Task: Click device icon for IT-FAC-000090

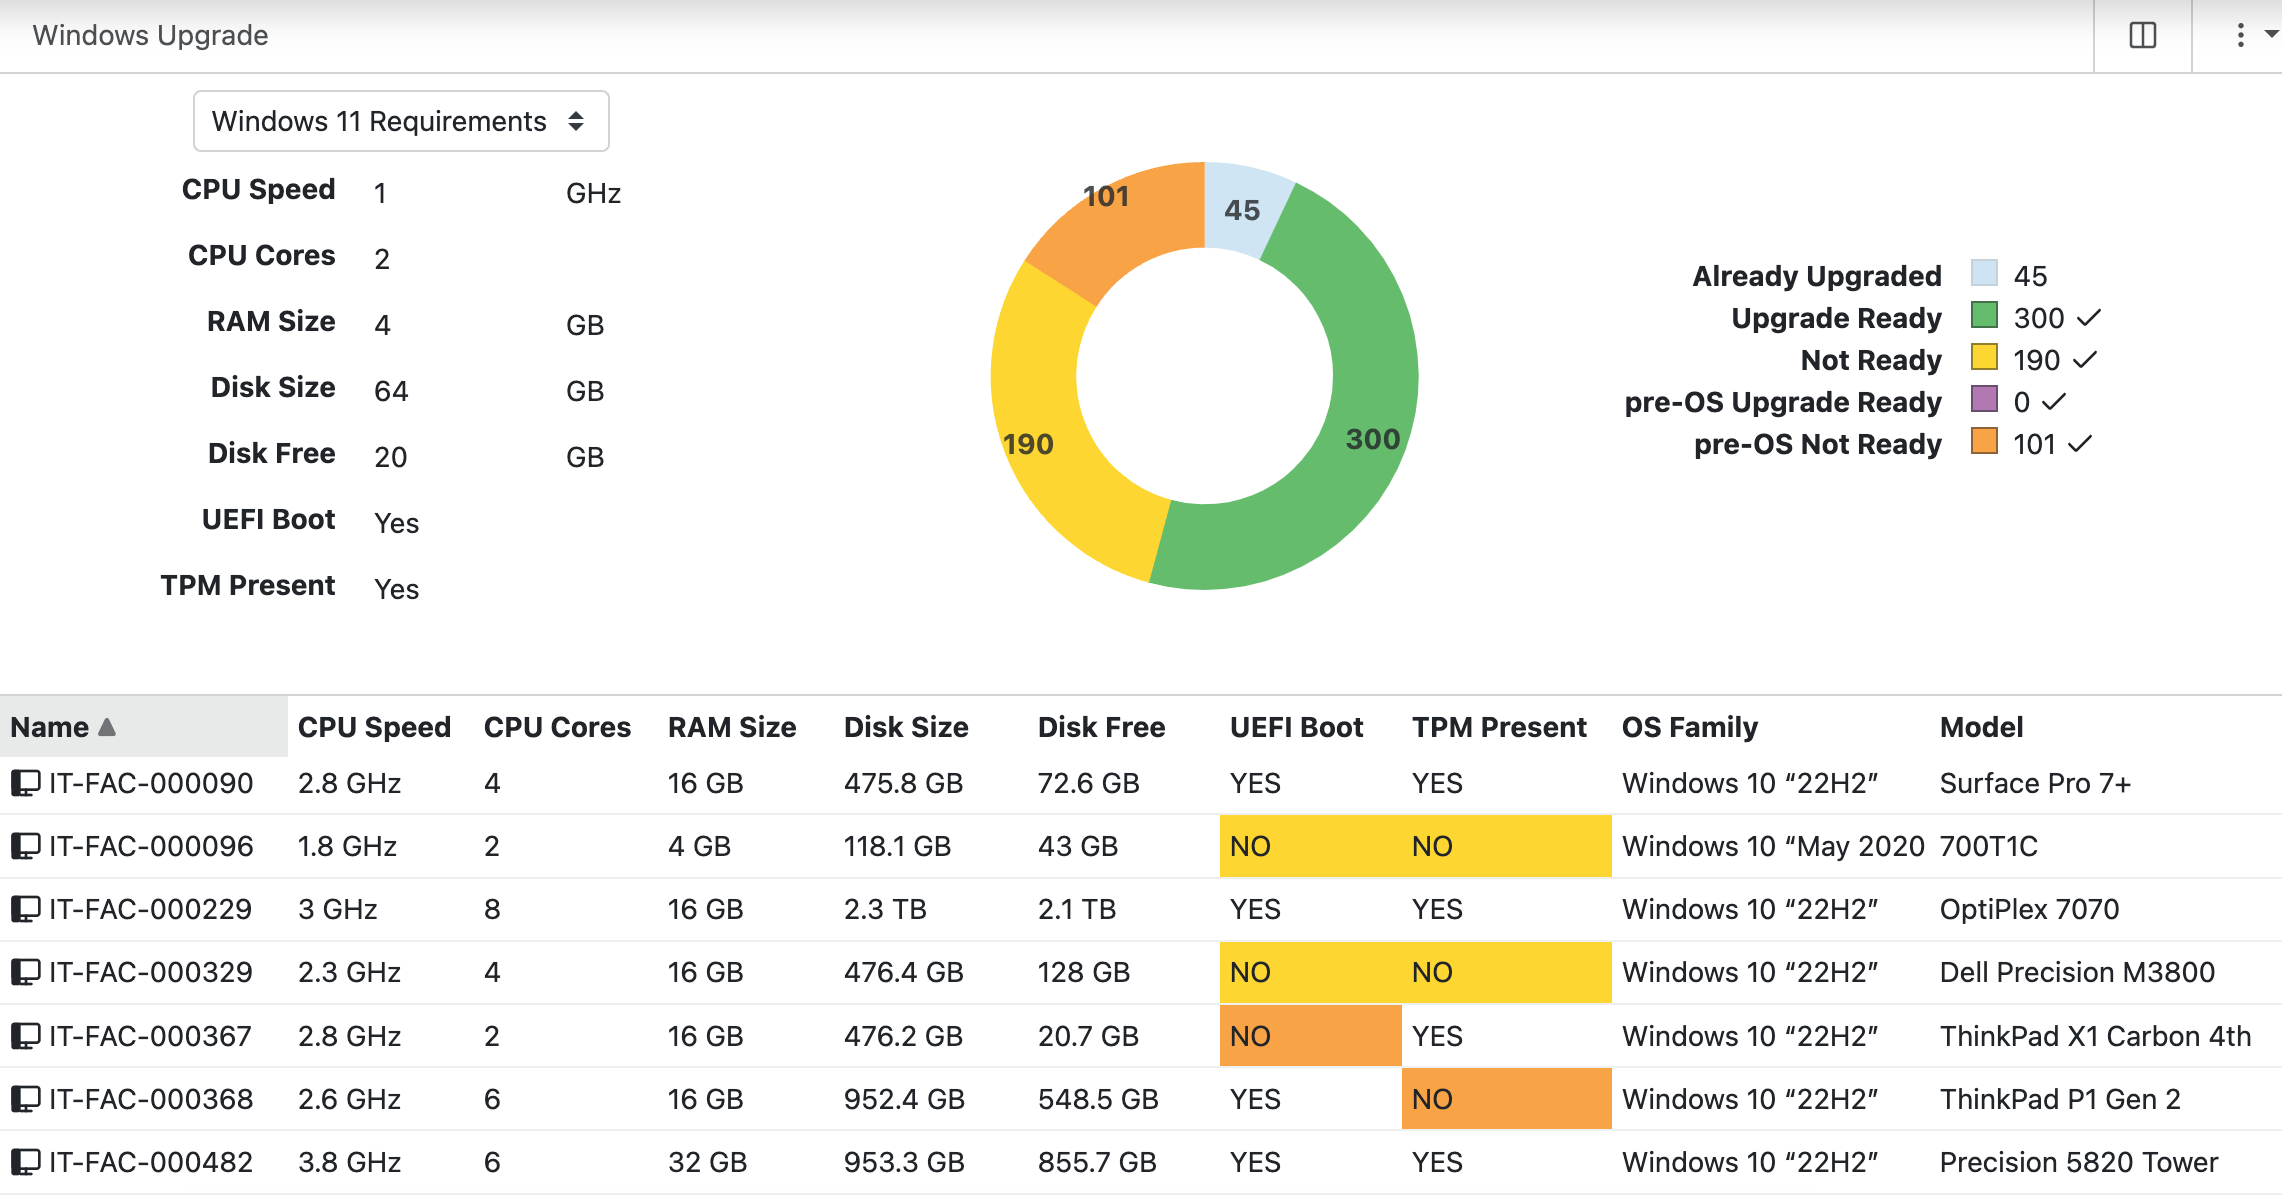Action: (25, 783)
